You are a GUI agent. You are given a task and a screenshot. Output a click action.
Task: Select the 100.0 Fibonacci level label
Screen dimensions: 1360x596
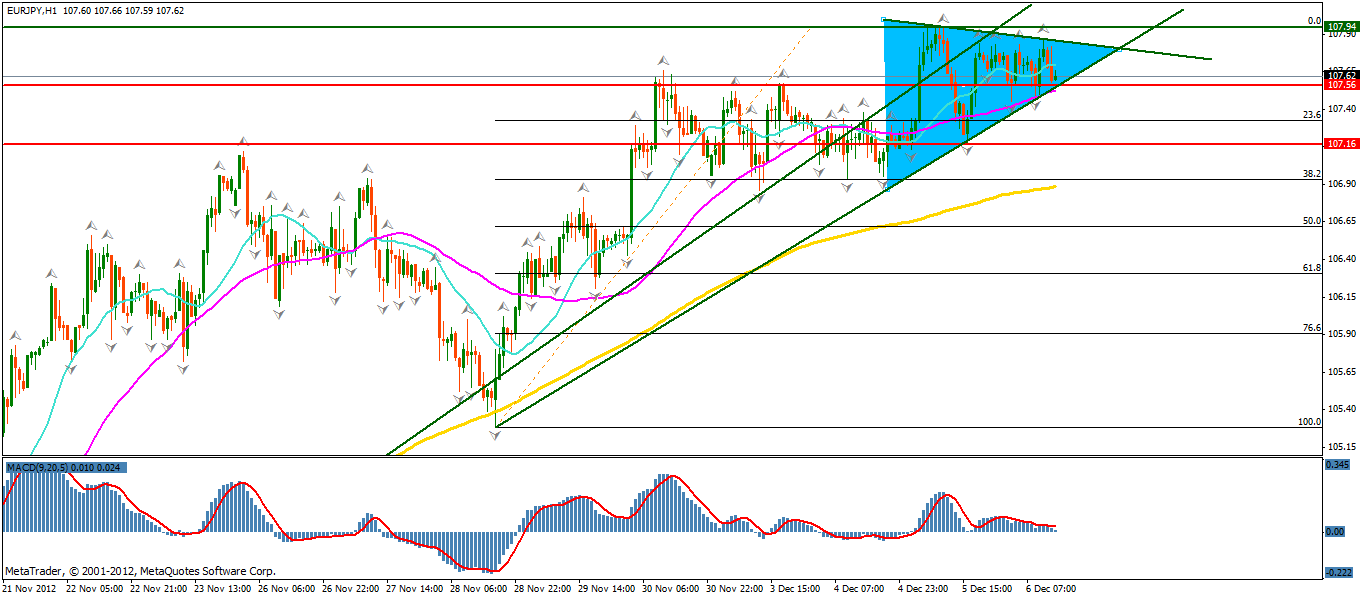click(x=1309, y=421)
